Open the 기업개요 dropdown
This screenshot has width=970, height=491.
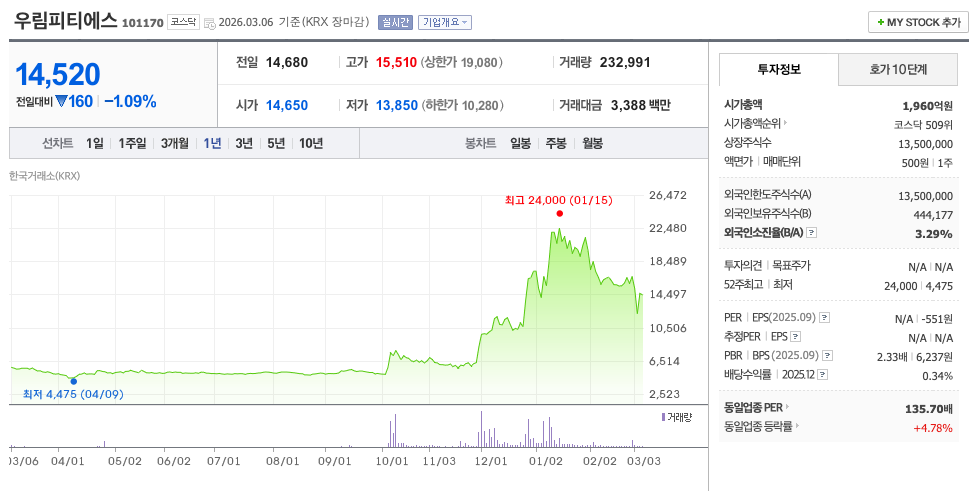[x=445, y=22]
